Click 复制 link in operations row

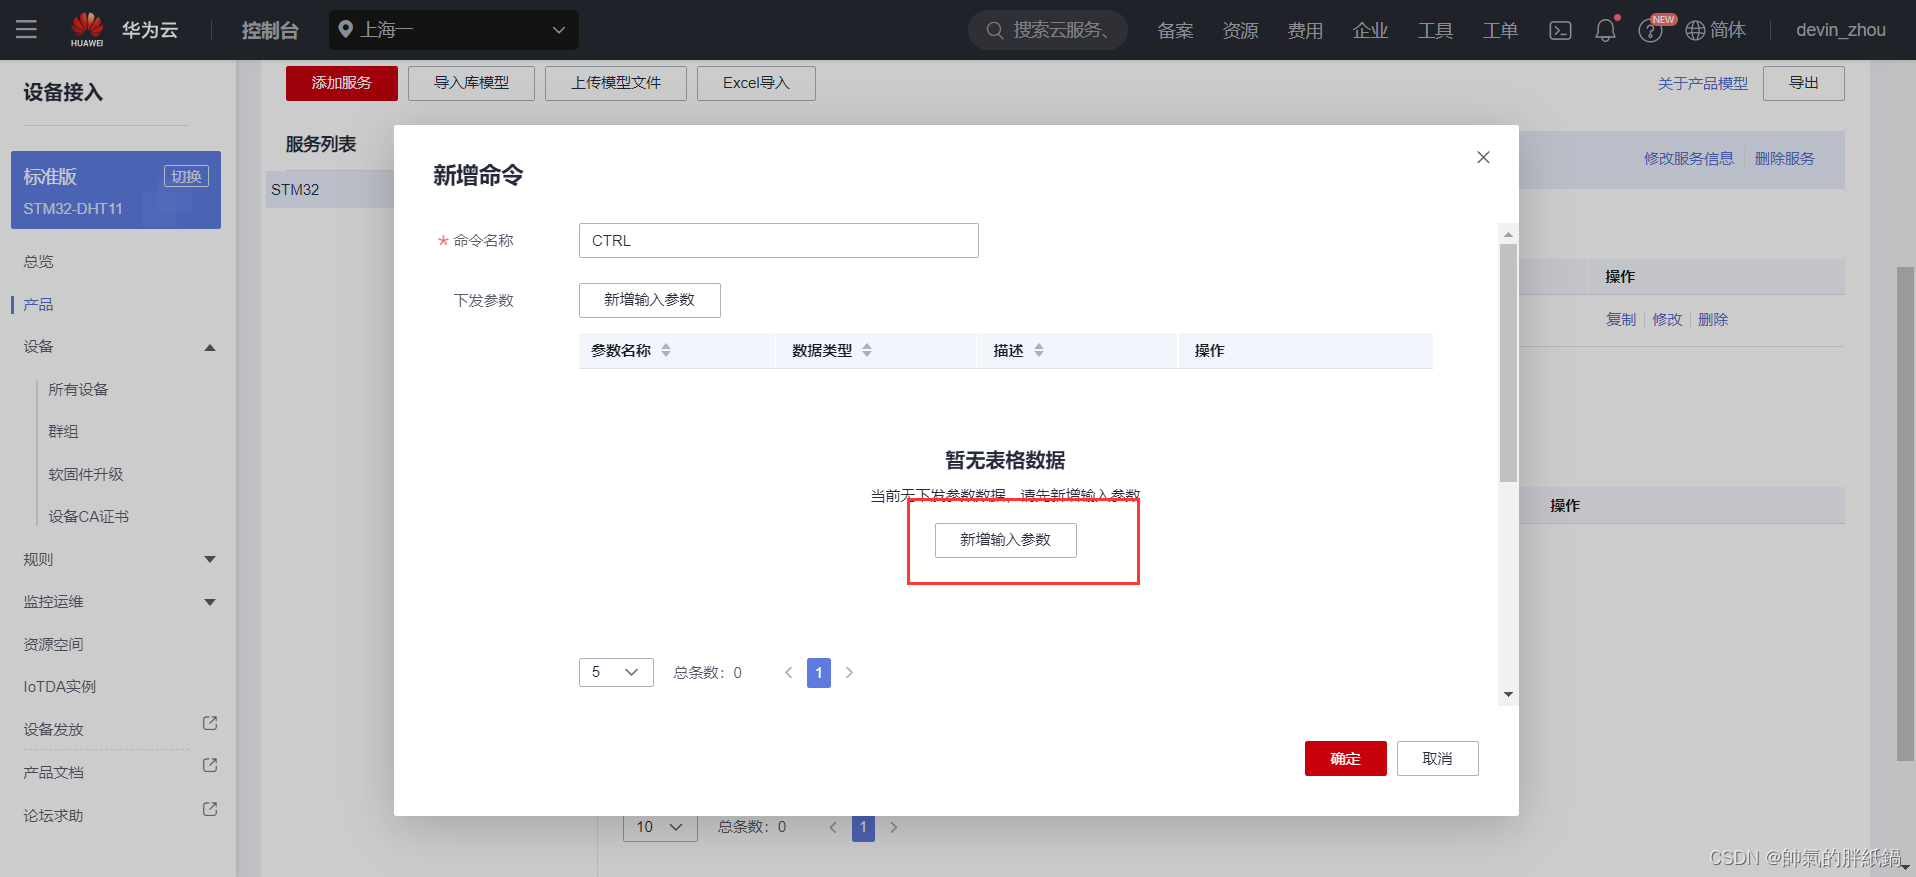tap(1621, 319)
